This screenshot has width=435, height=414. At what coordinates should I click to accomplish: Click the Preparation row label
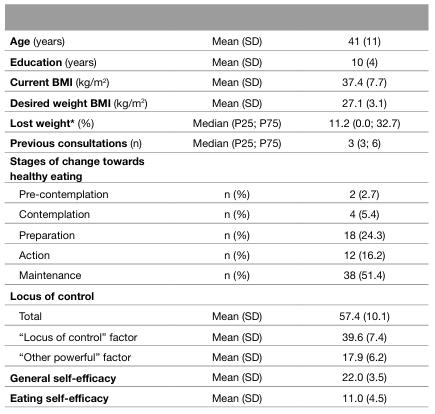(x=47, y=235)
